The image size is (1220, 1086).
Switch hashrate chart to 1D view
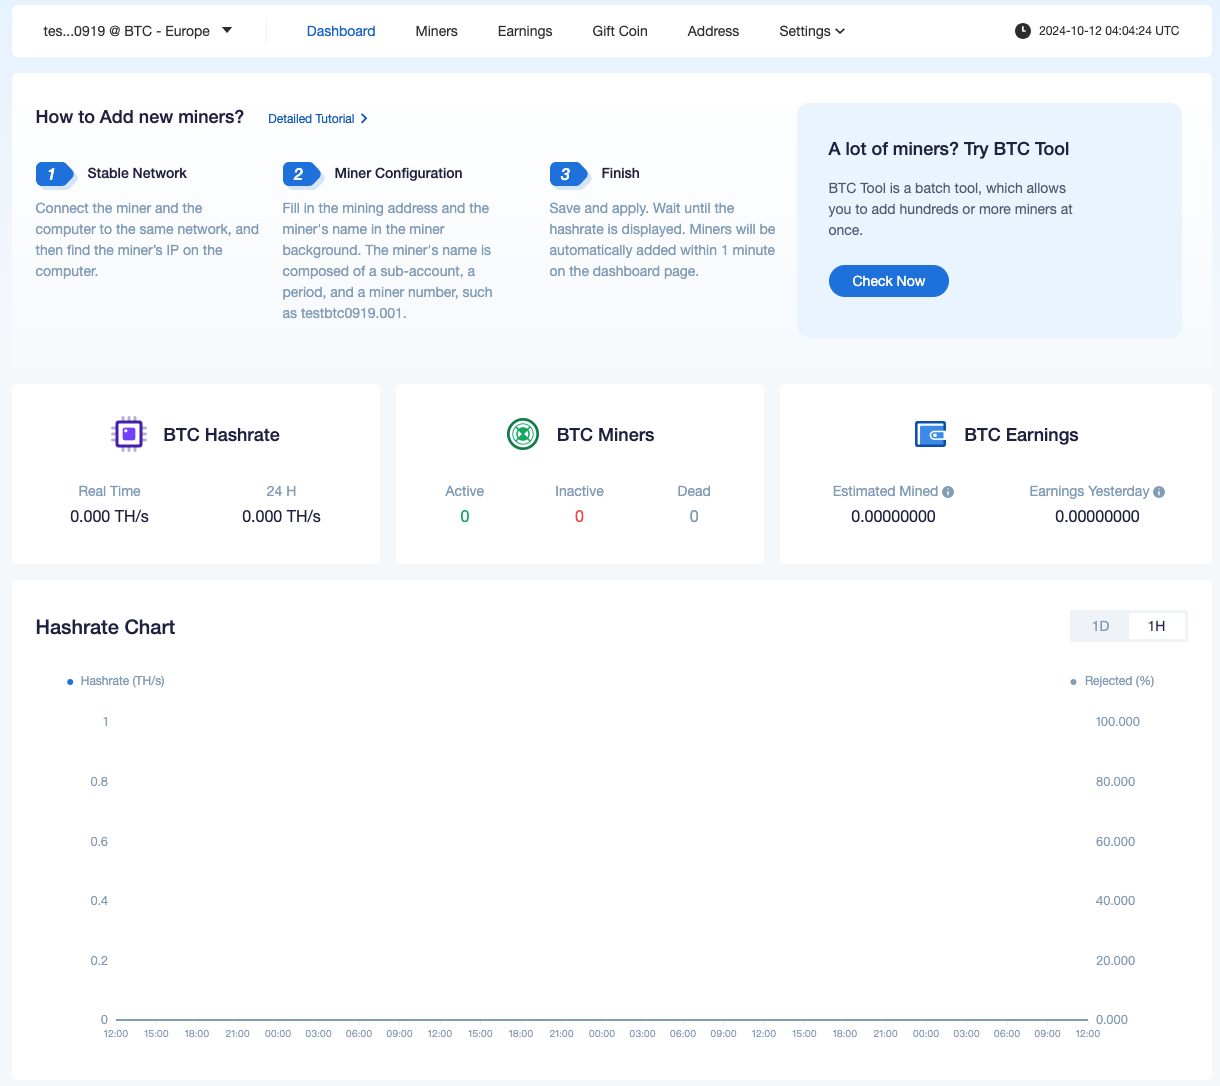pos(1100,626)
